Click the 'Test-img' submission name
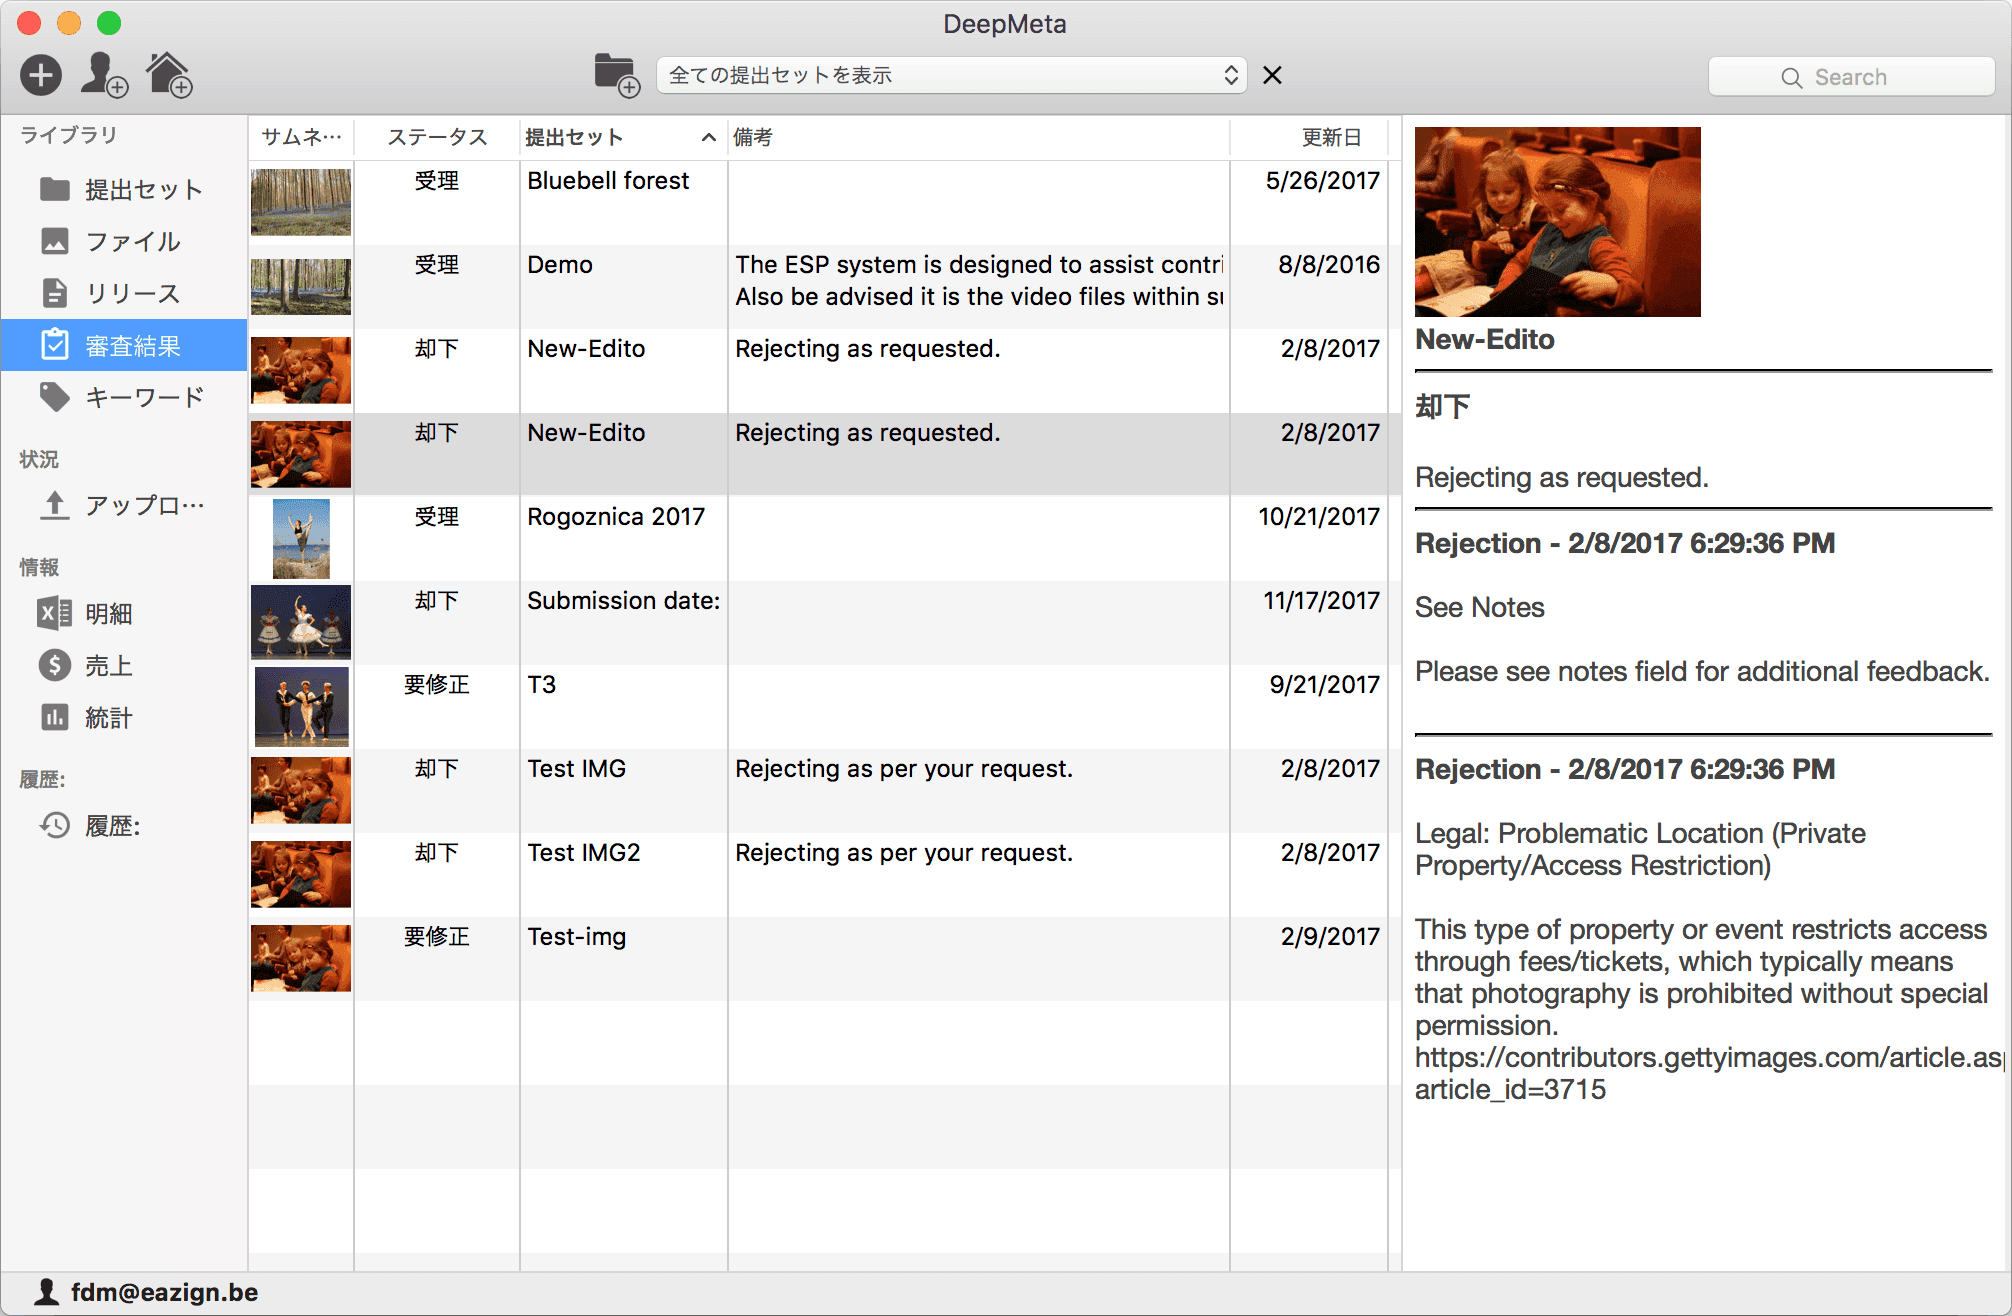This screenshot has width=2012, height=1316. [577, 937]
